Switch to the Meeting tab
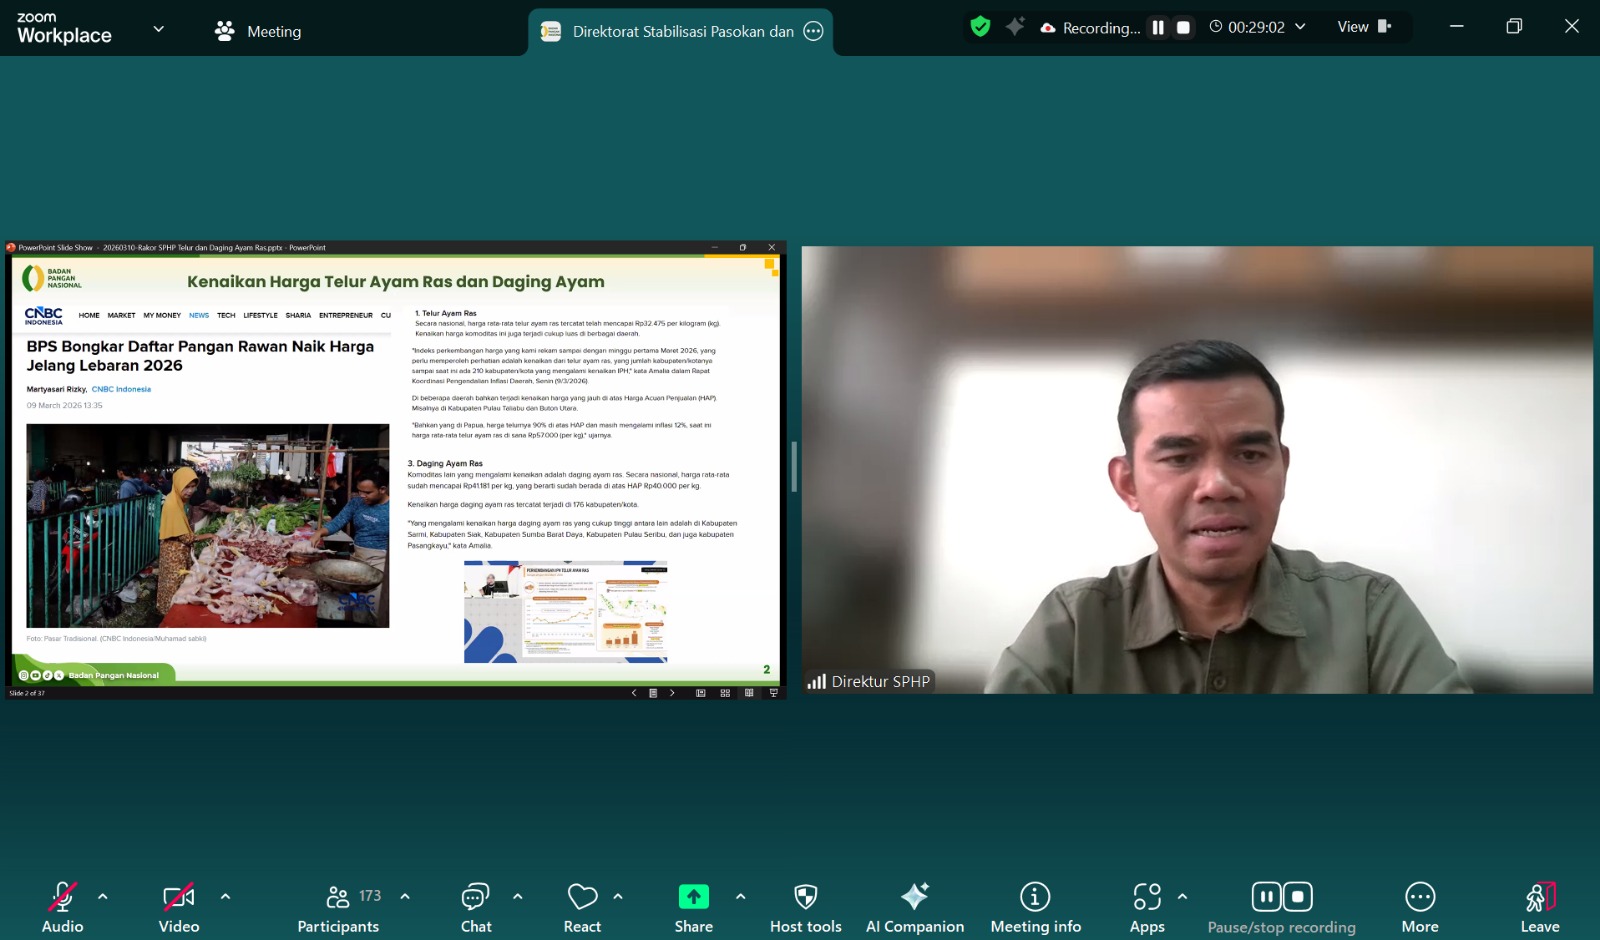This screenshot has height=940, width=1600. pyautogui.click(x=258, y=31)
